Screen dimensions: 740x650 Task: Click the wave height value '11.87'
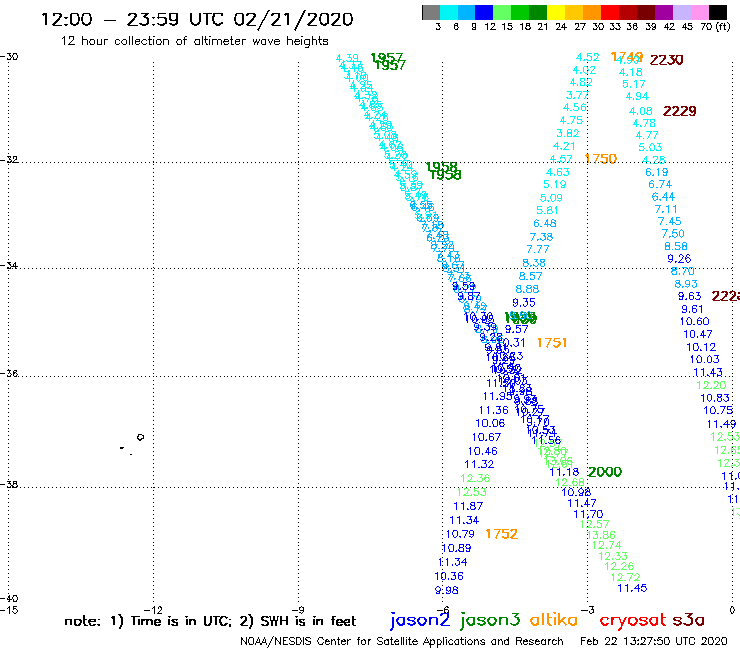coord(468,506)
